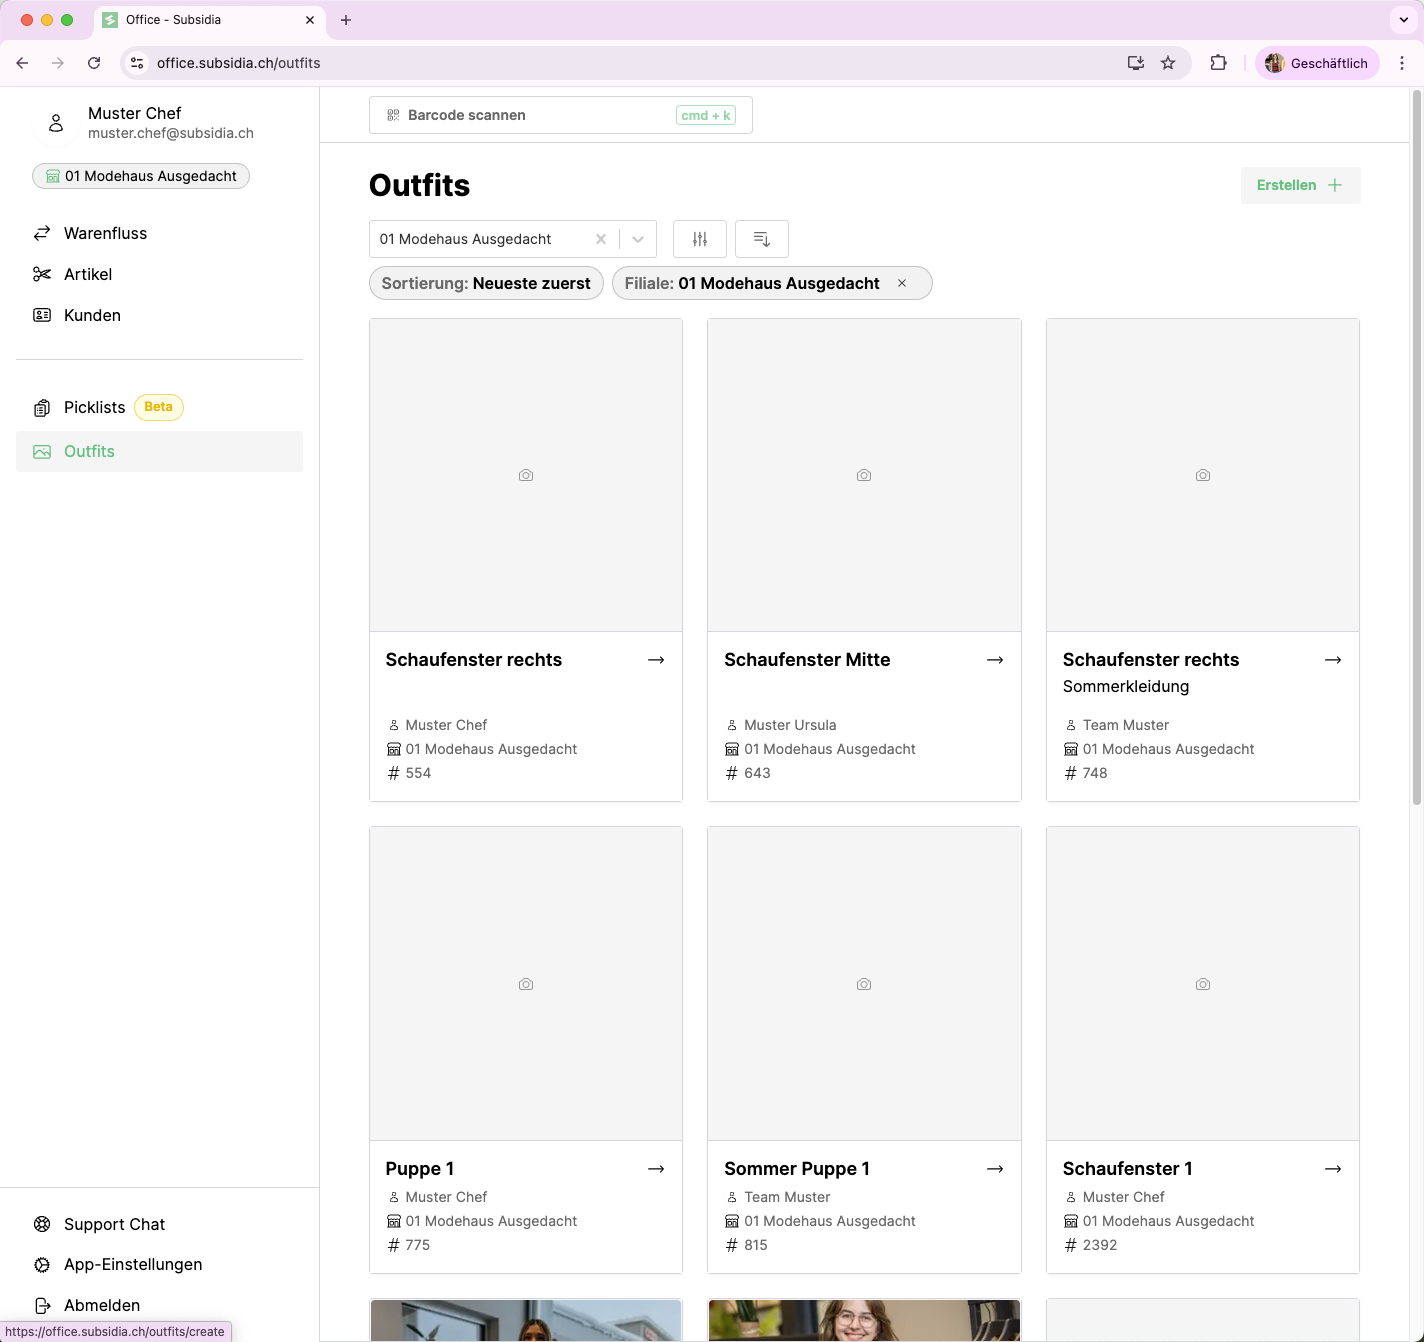The image size is (1424, 1342).
Task: Navigate to Kunden section
Action: point(92,315)
